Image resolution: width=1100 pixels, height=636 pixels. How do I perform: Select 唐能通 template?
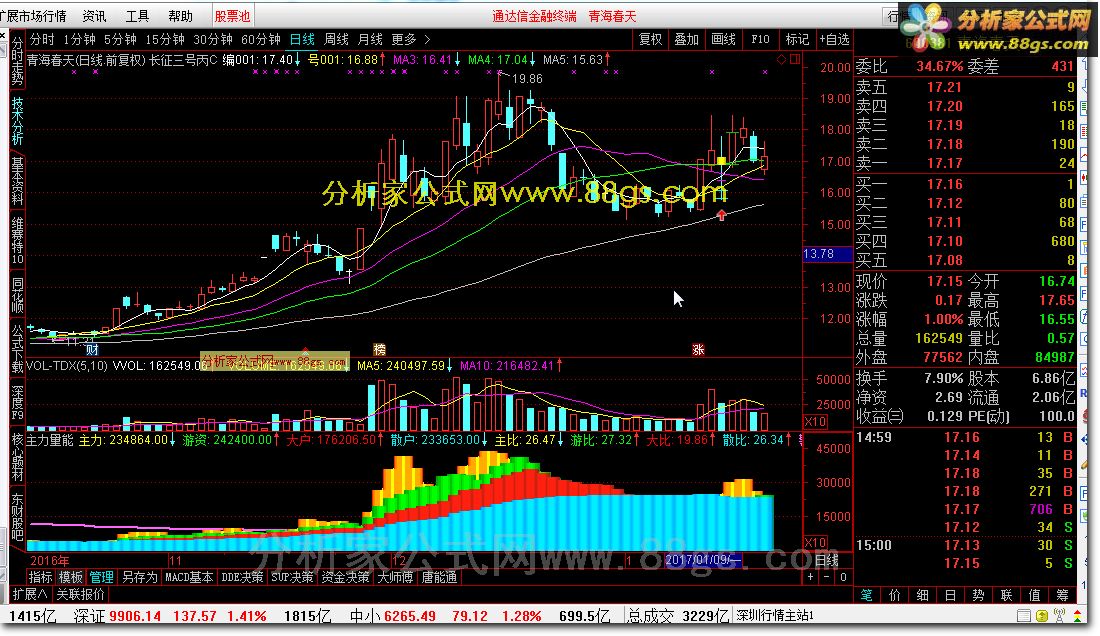click(x=439, y=577)
